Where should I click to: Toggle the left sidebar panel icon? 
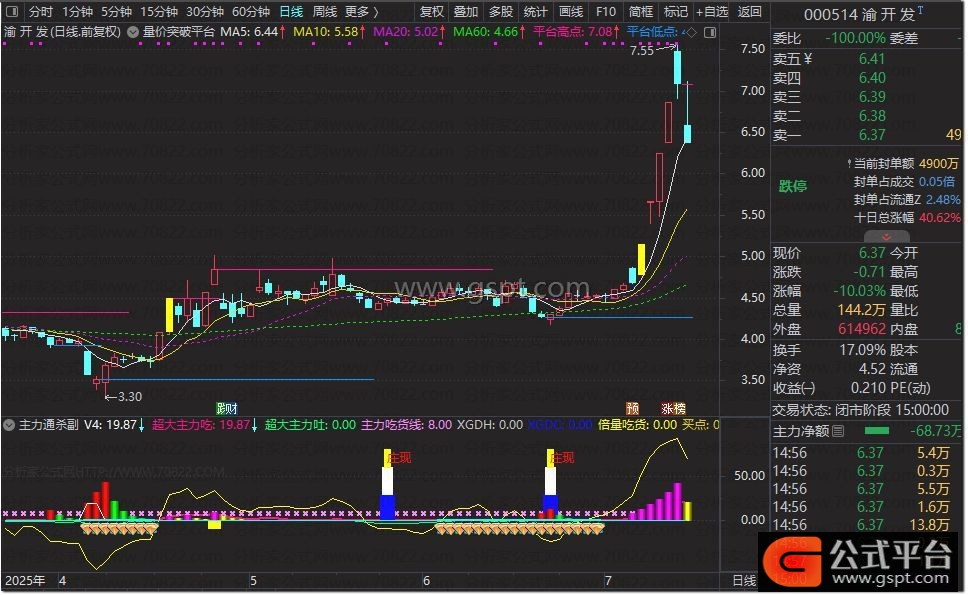12,12
